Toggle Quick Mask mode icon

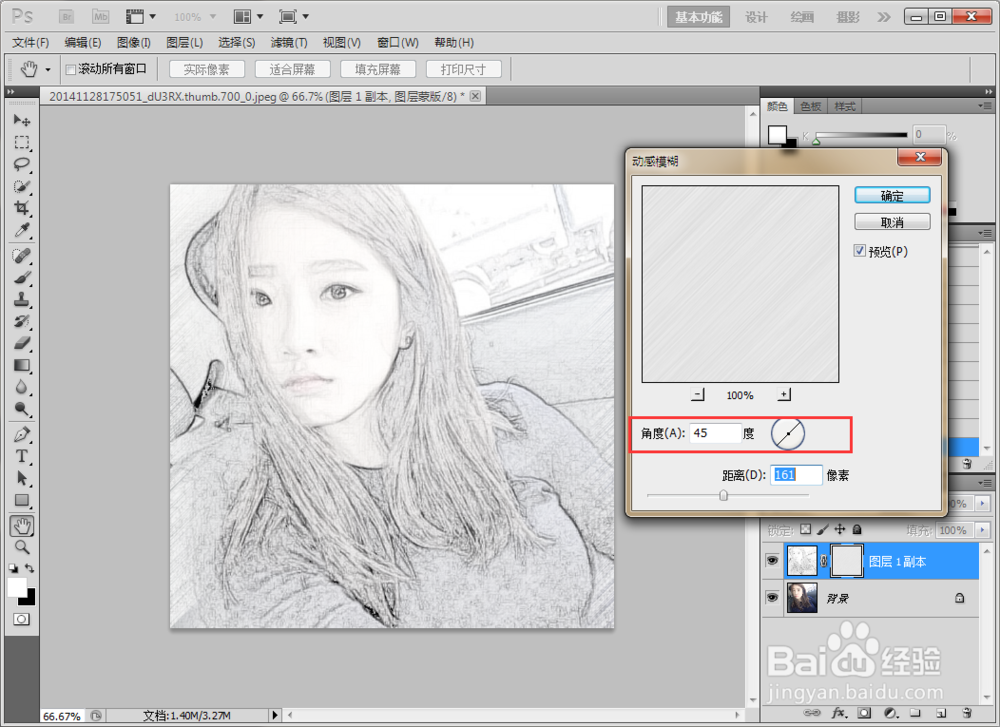tap(21, 619)
